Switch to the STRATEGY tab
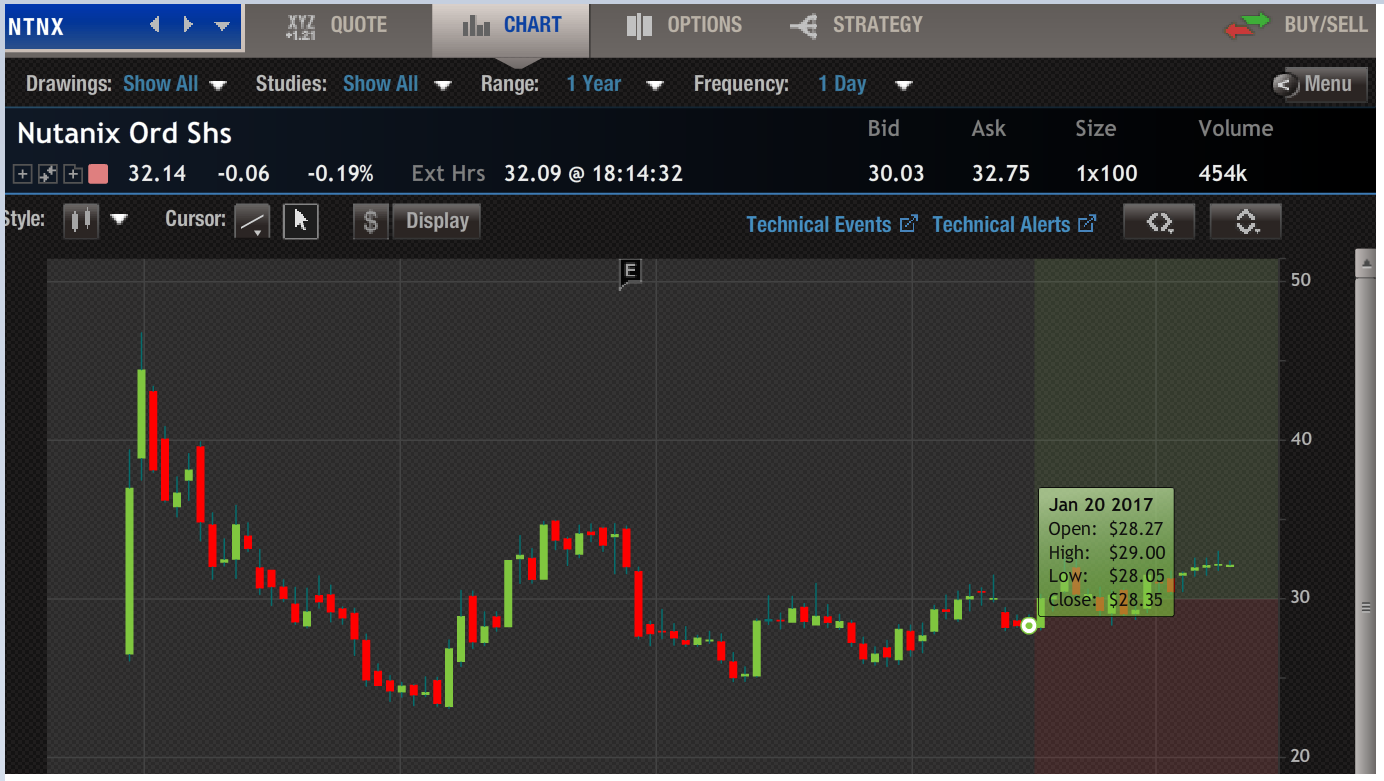Viewport: 1384px width, 781px height. (x=856, y=26)
